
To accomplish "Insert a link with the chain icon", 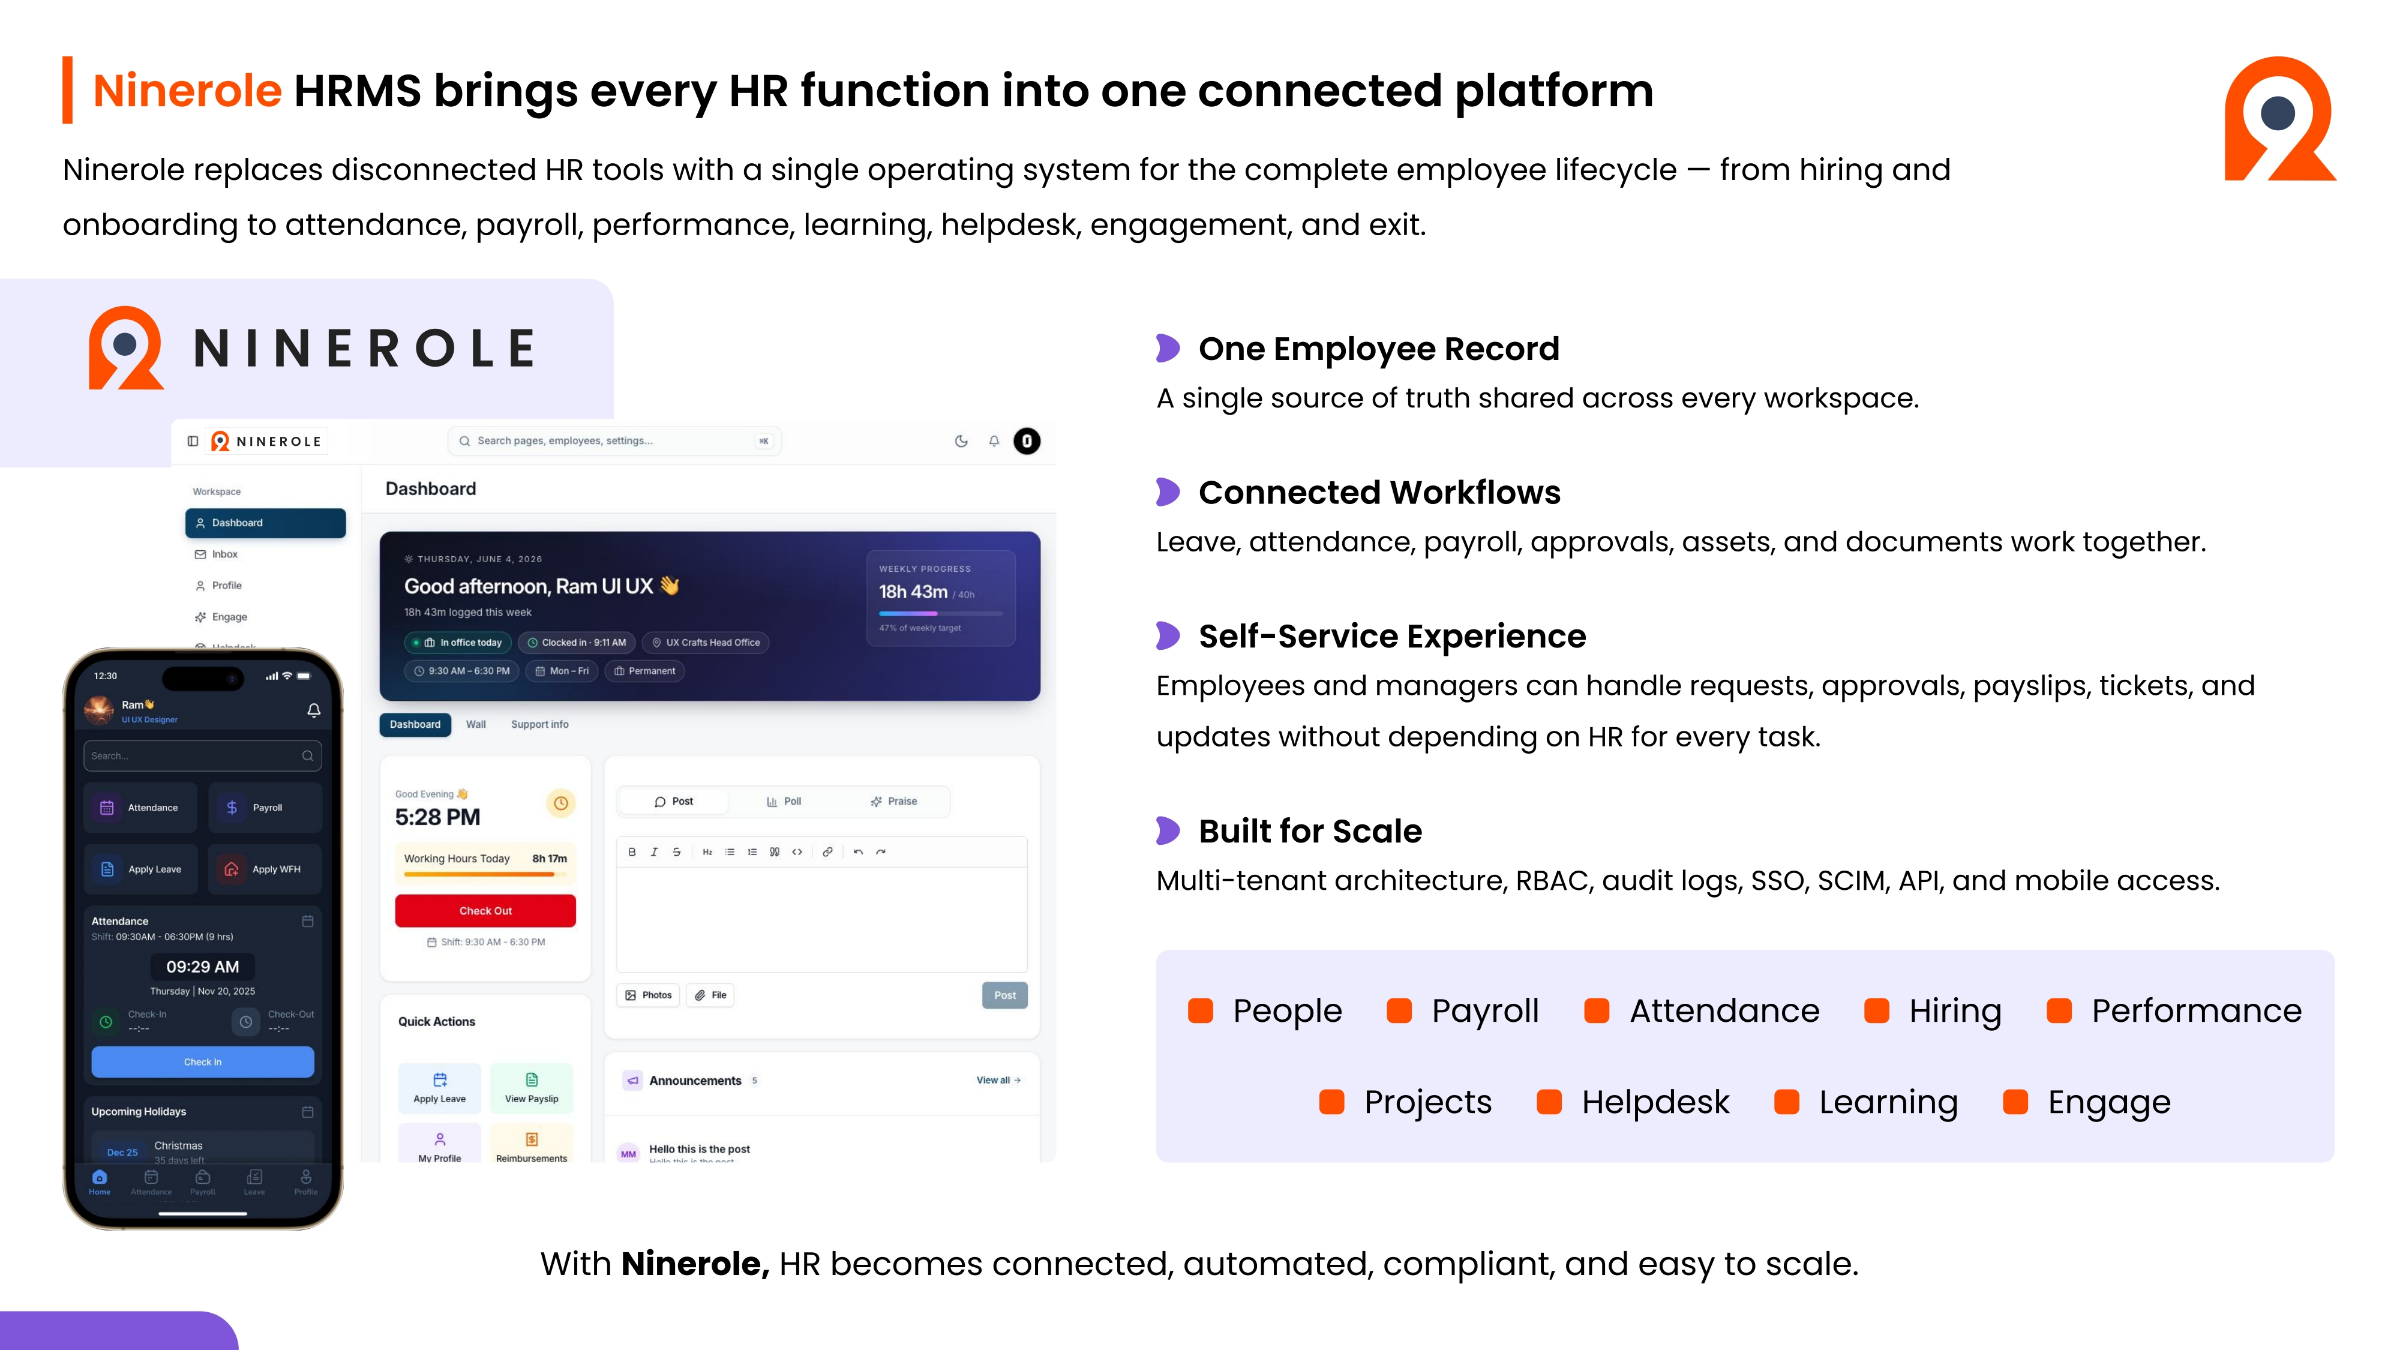I will [x=827, y=852].
